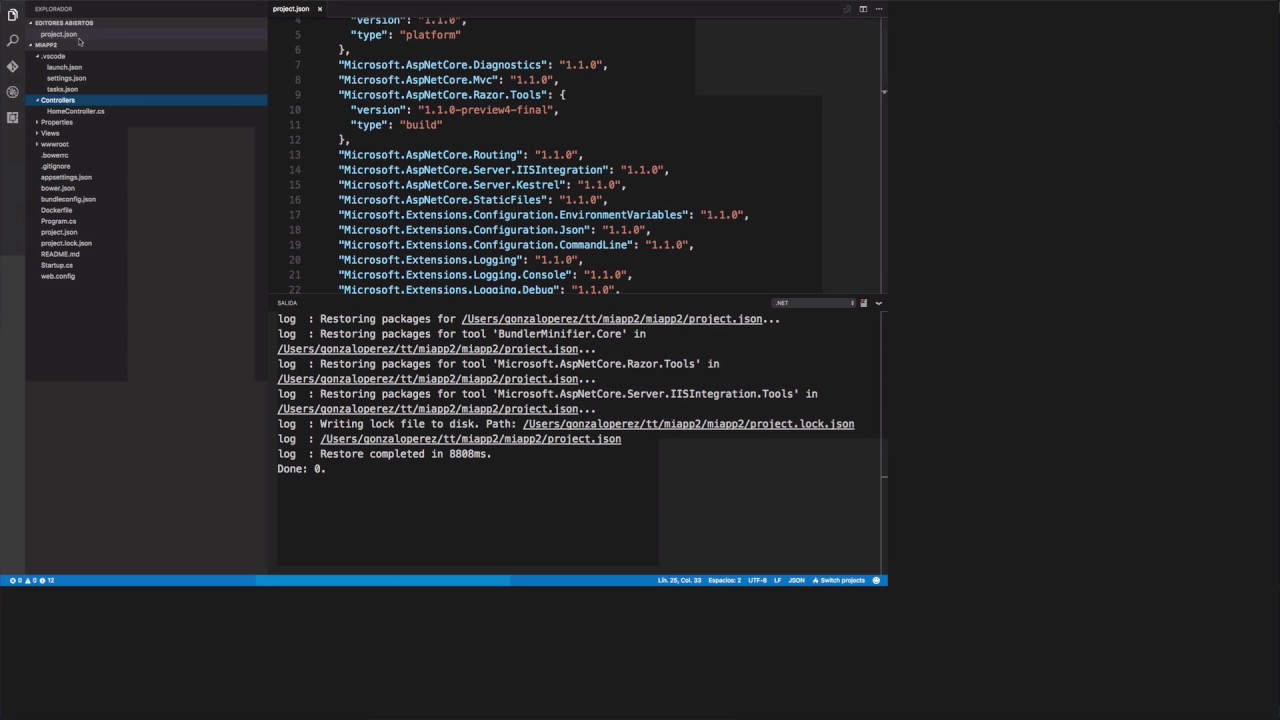This screenshot has width=1280, height=720.
Task: Change the LF end of line sequence
Action: (x=777, y=580)
